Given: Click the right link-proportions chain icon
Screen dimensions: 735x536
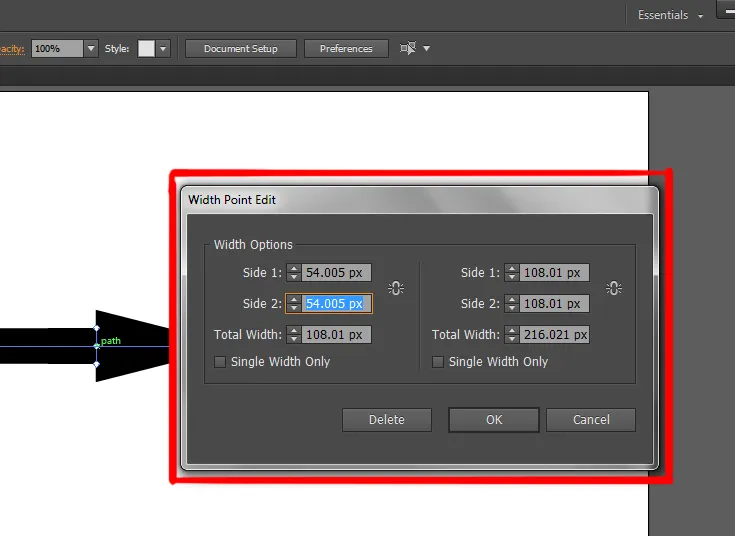Looking at the screenshot, I should [614, 288].
